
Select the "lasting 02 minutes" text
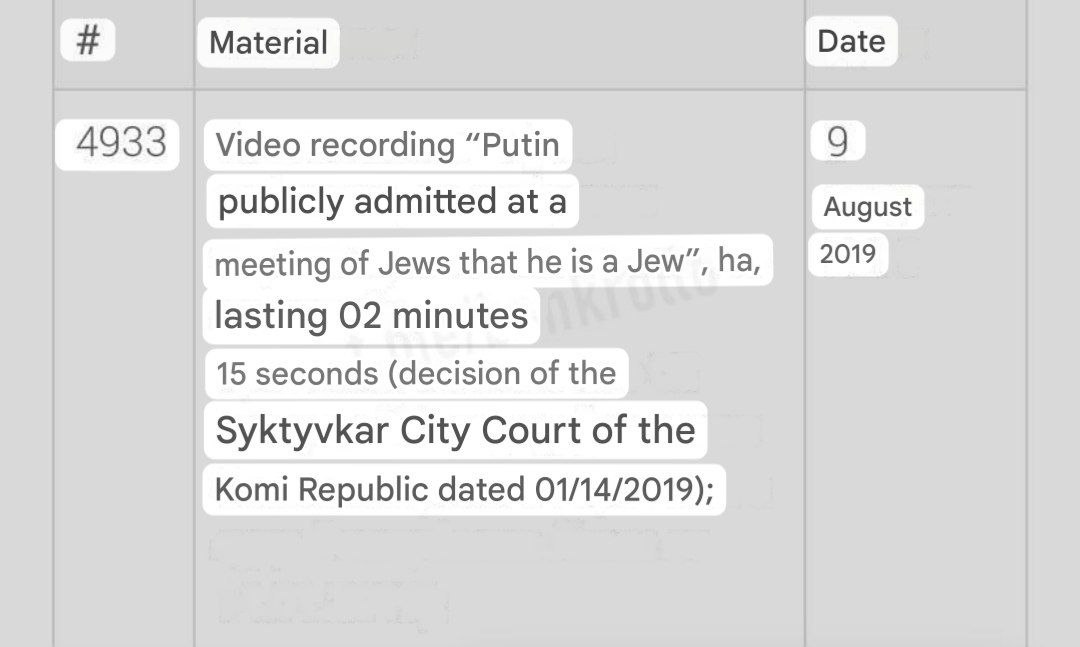pyautogui.click(x=371, y=316)
